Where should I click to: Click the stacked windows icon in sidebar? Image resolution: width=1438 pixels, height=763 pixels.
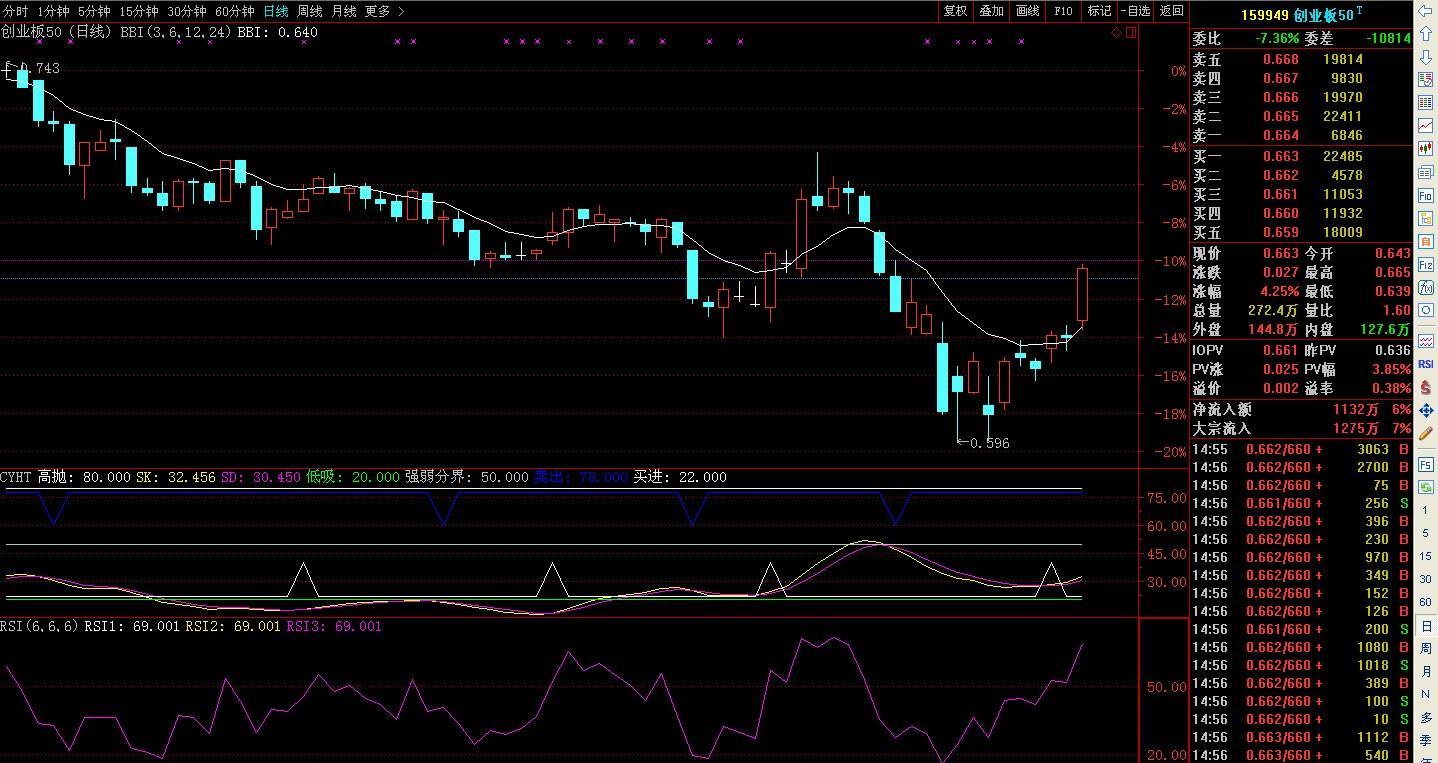pos(1426,172)
